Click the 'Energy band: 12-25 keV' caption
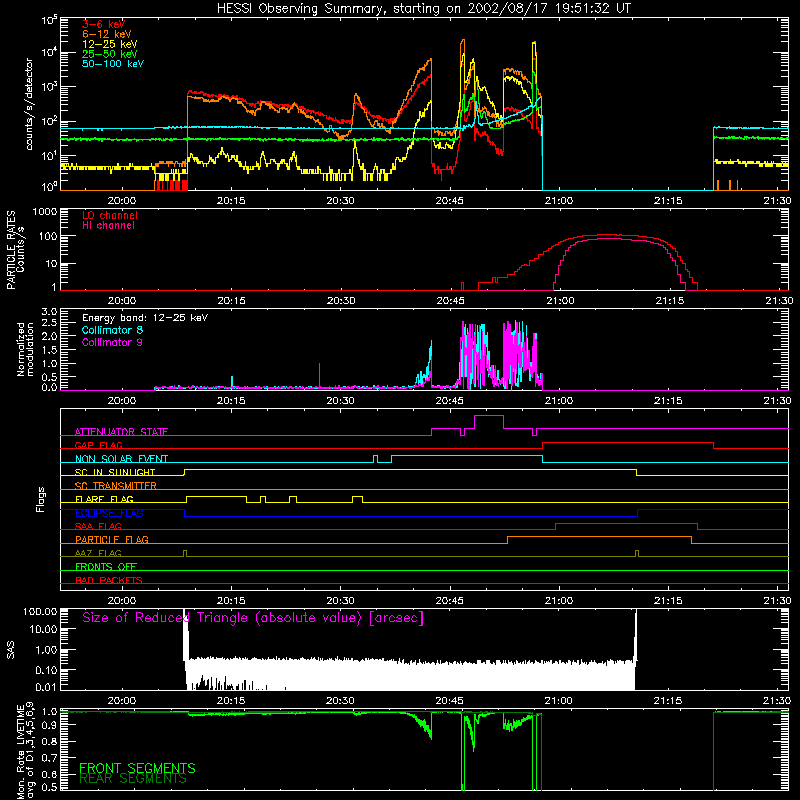Image resolution: width=800 pixels, height=800 pixels. pos(145,318)
